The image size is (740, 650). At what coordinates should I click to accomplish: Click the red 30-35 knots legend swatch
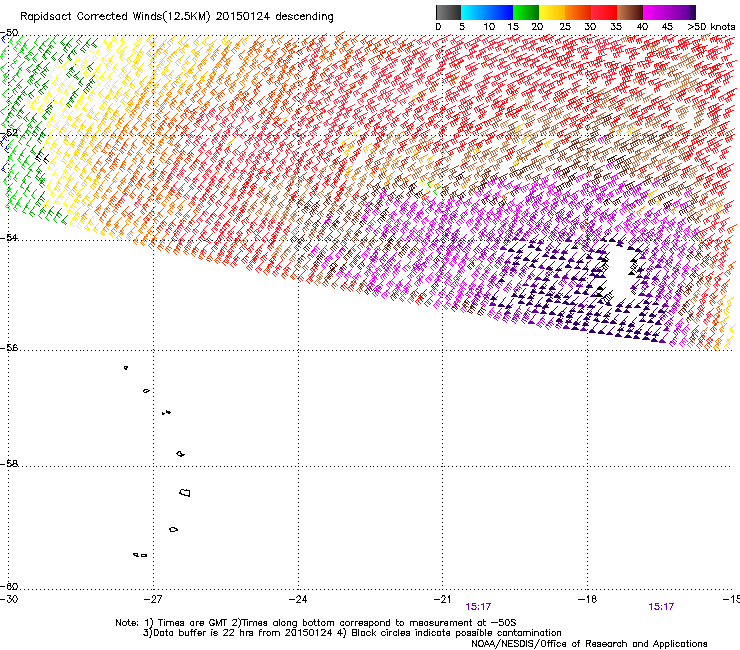(x=604, y=12)
